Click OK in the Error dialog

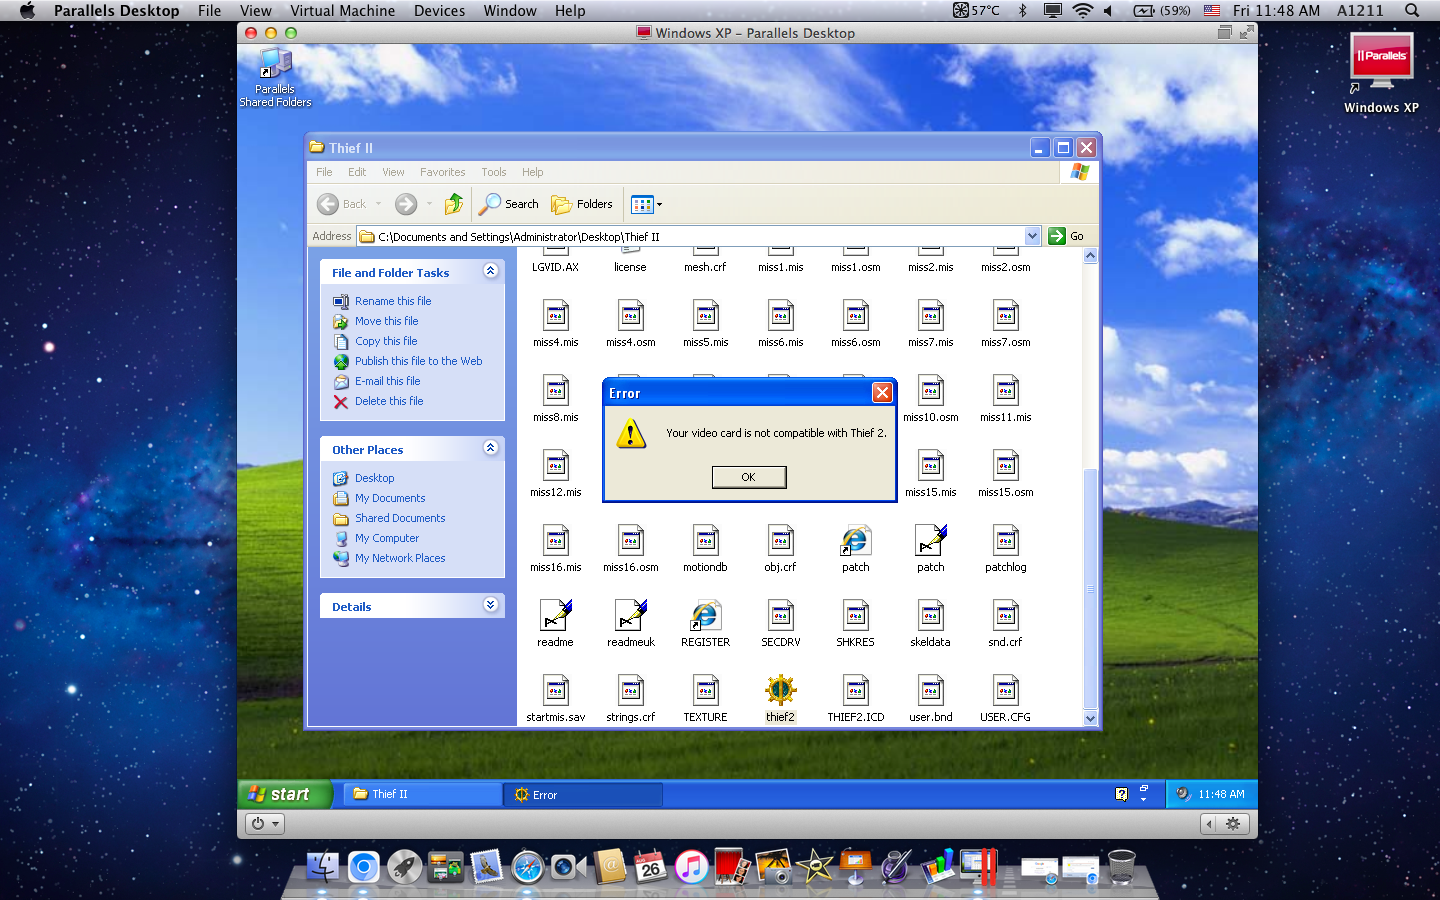pyautogui.click(x=749, y=477)
